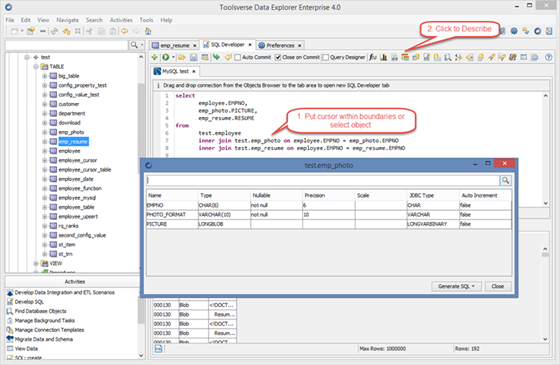Open the dropdown beside the browser search magnifier

[142, 45]
